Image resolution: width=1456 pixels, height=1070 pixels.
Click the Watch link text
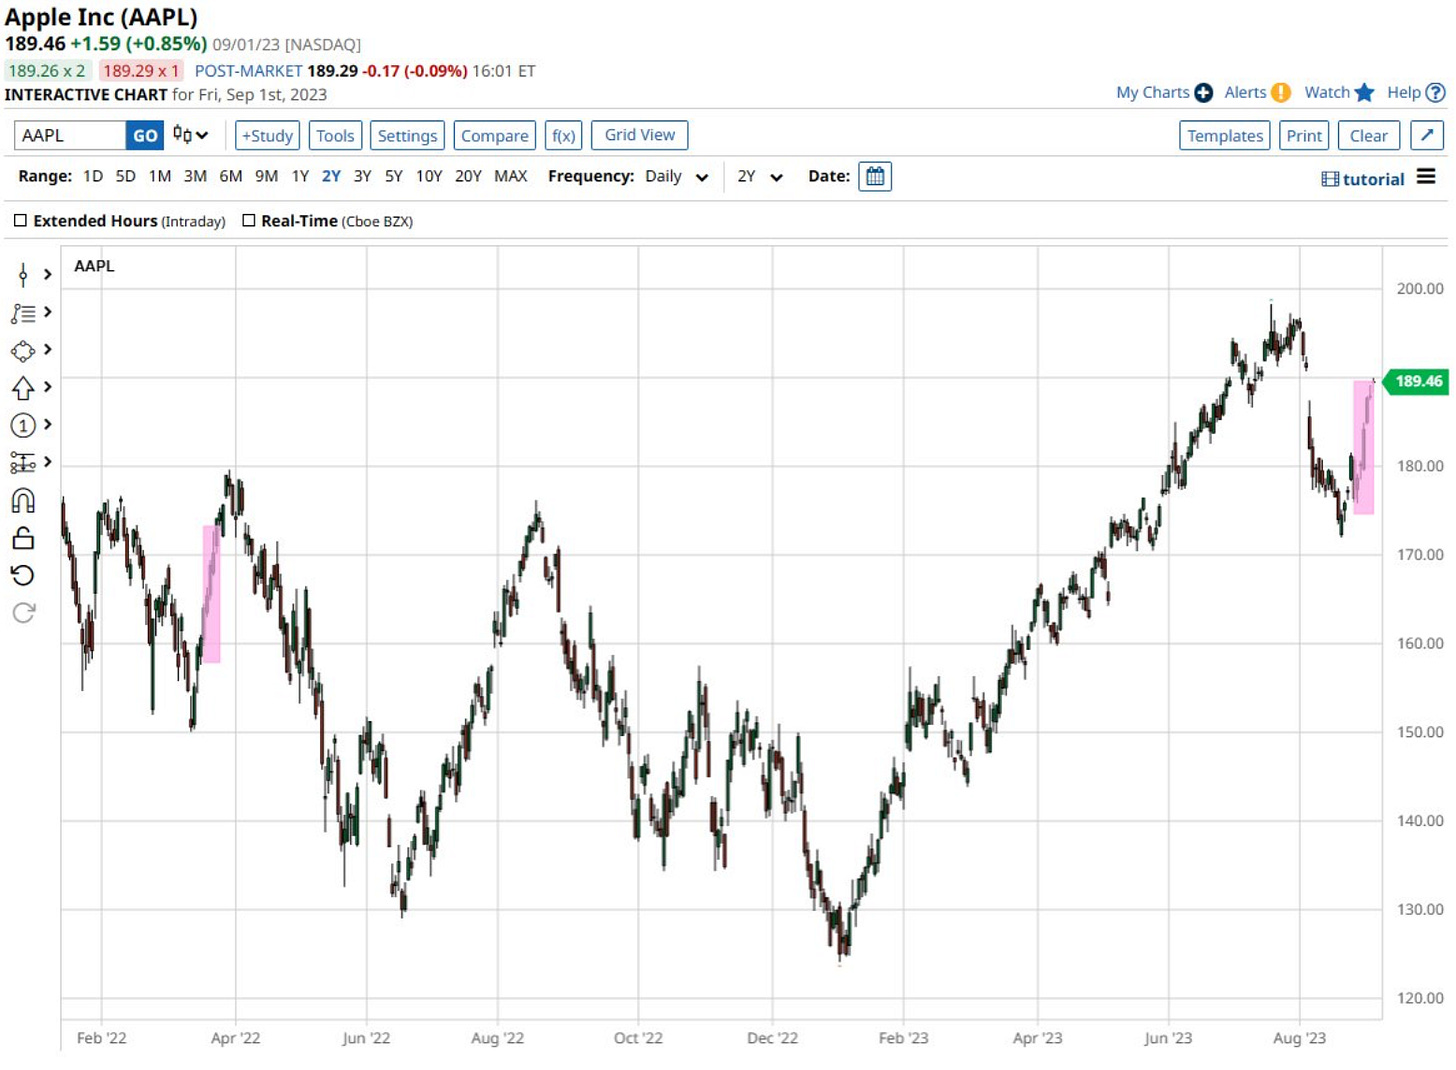[1327, 92]
